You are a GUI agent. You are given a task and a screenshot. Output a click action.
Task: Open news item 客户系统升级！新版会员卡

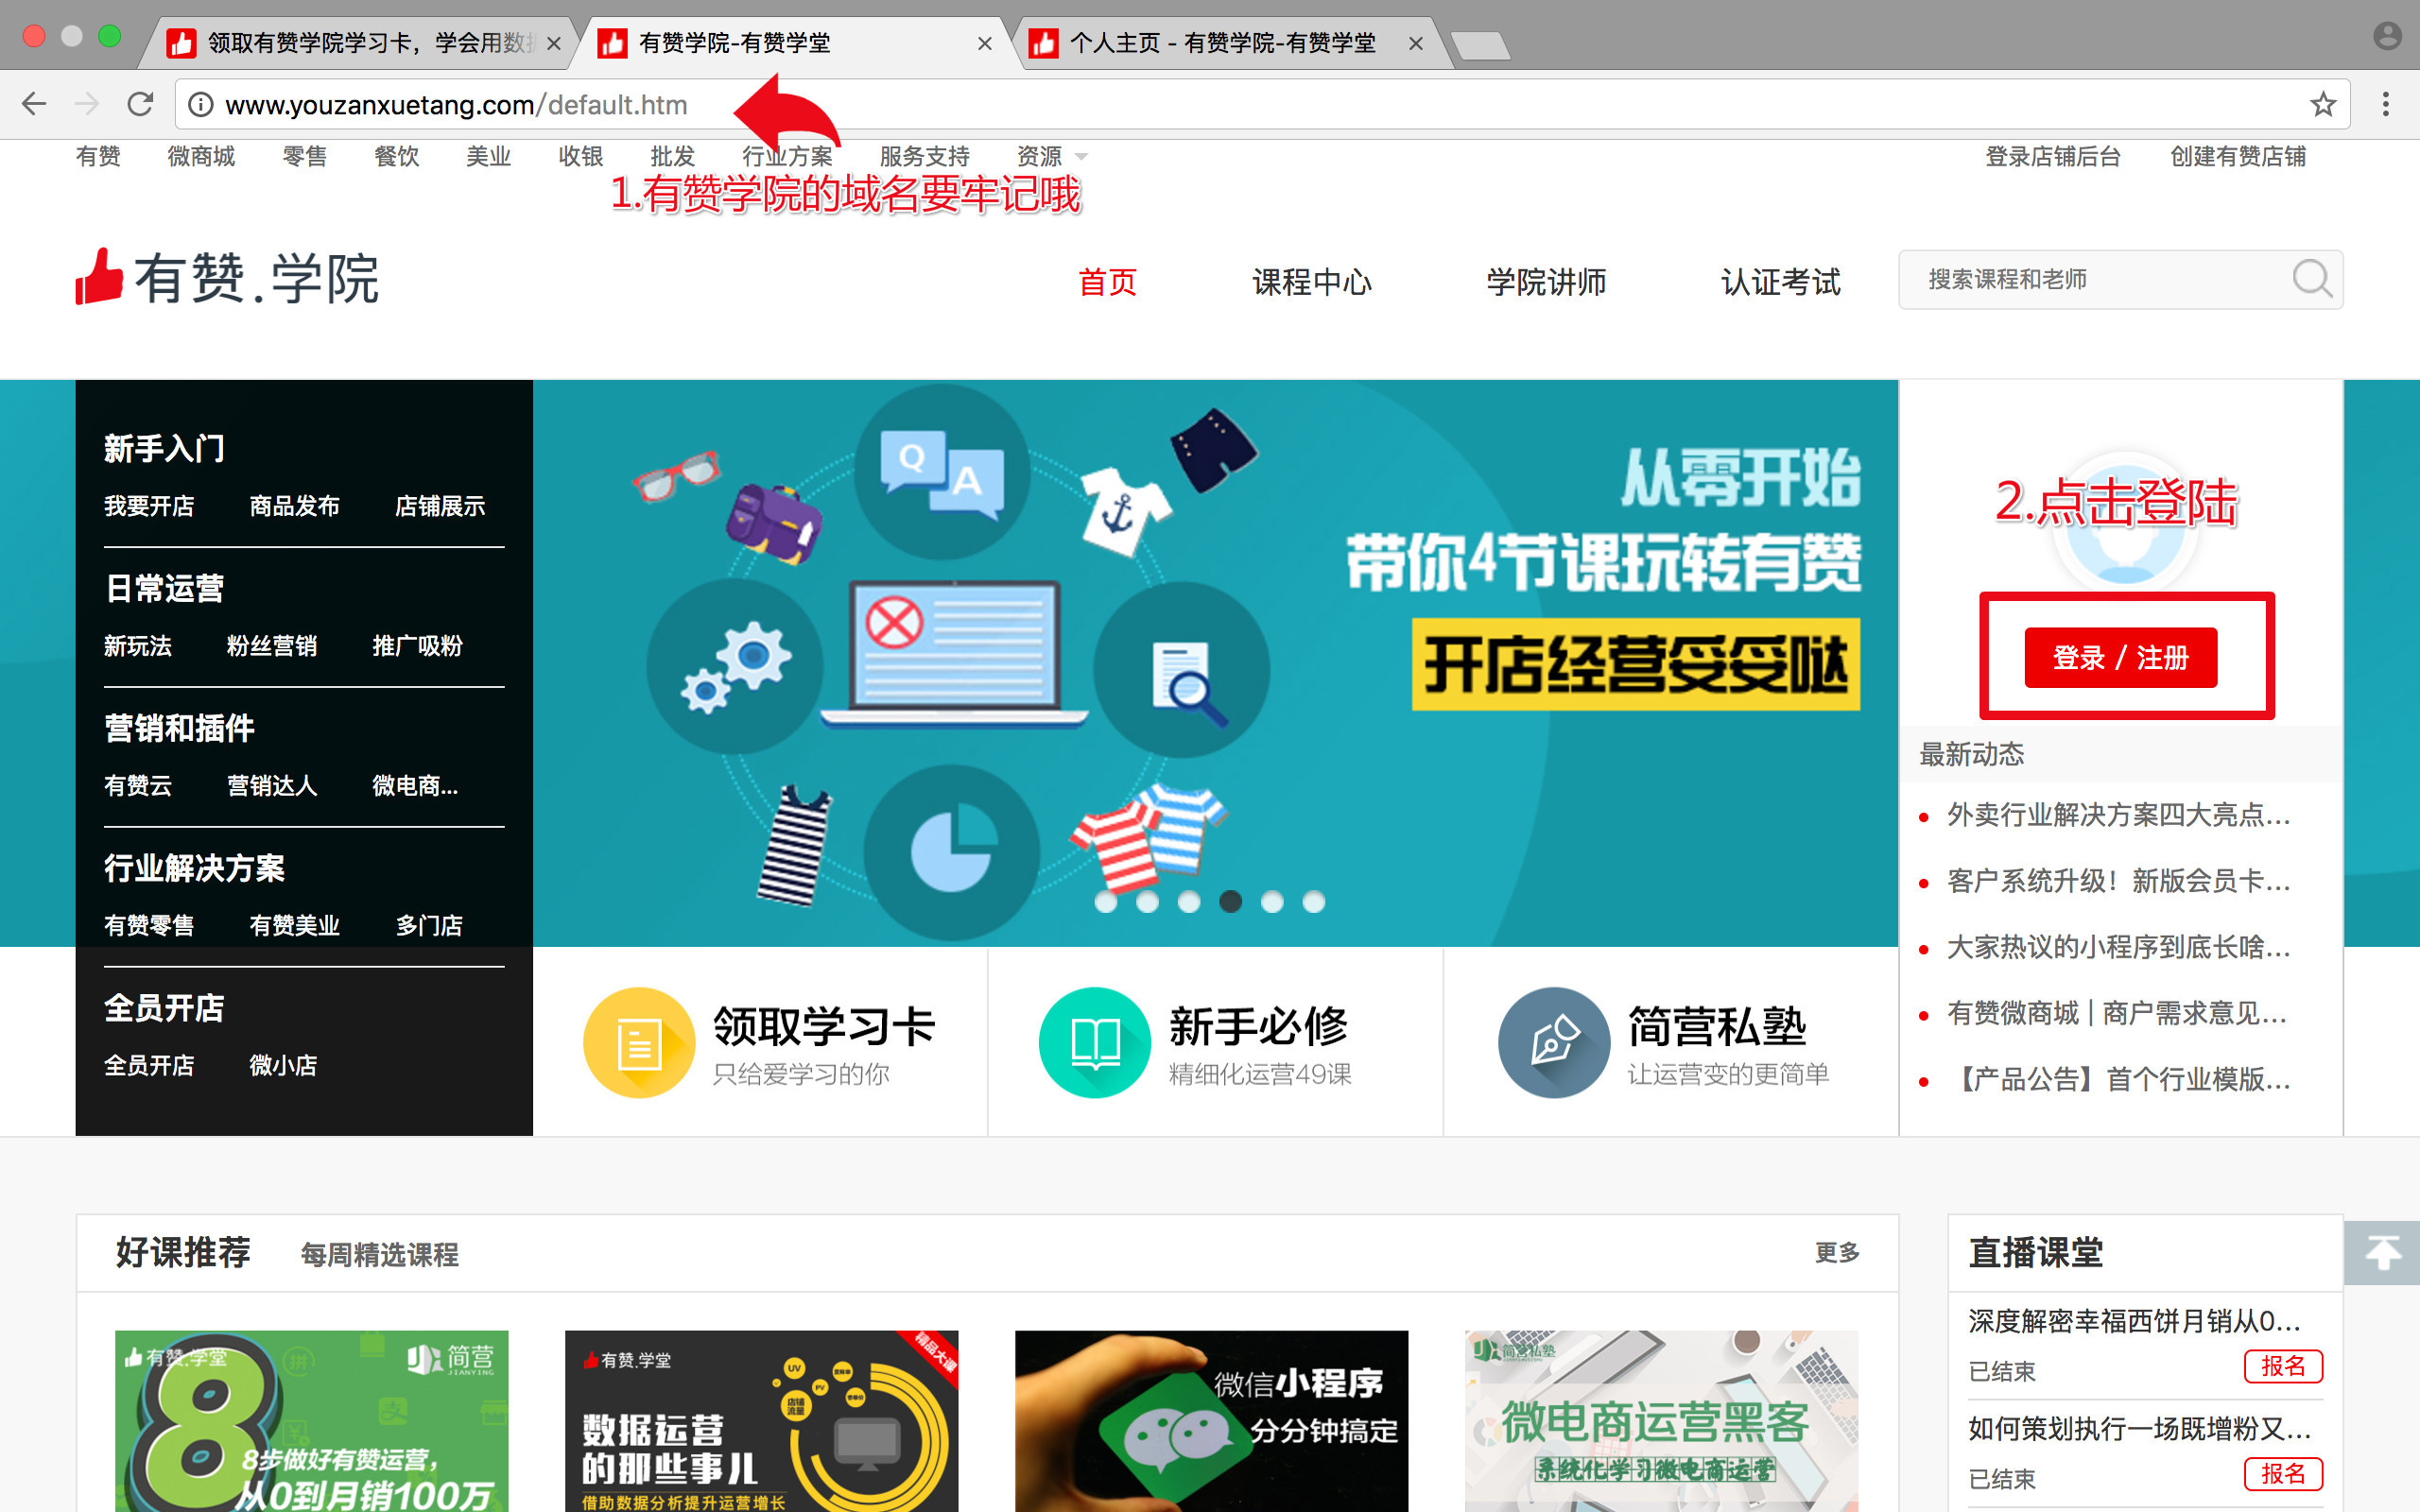[2118, 881]
